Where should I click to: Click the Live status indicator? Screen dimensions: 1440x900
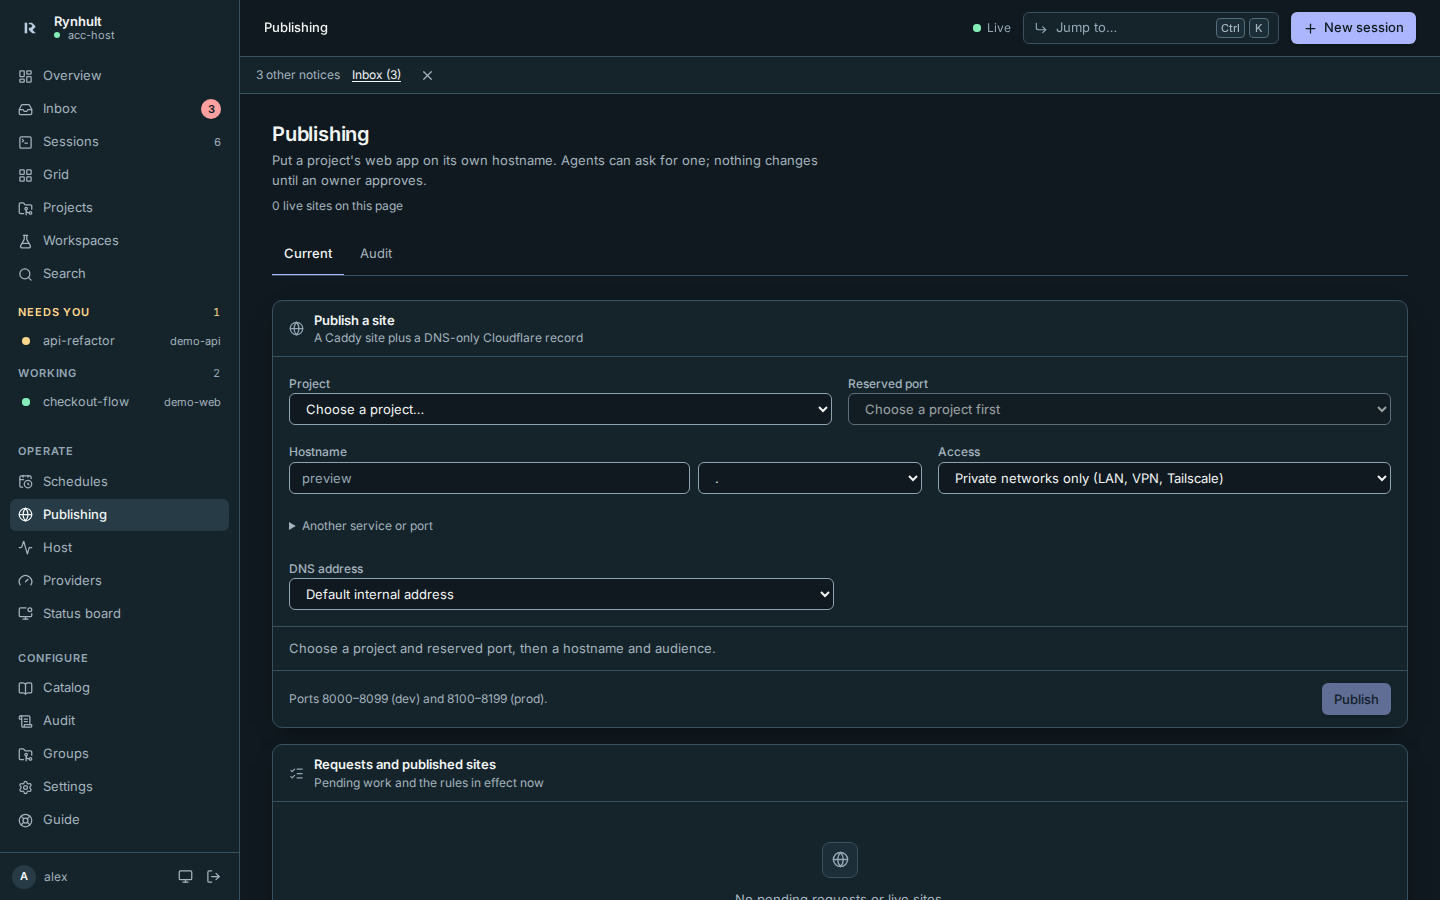point(992,28)
